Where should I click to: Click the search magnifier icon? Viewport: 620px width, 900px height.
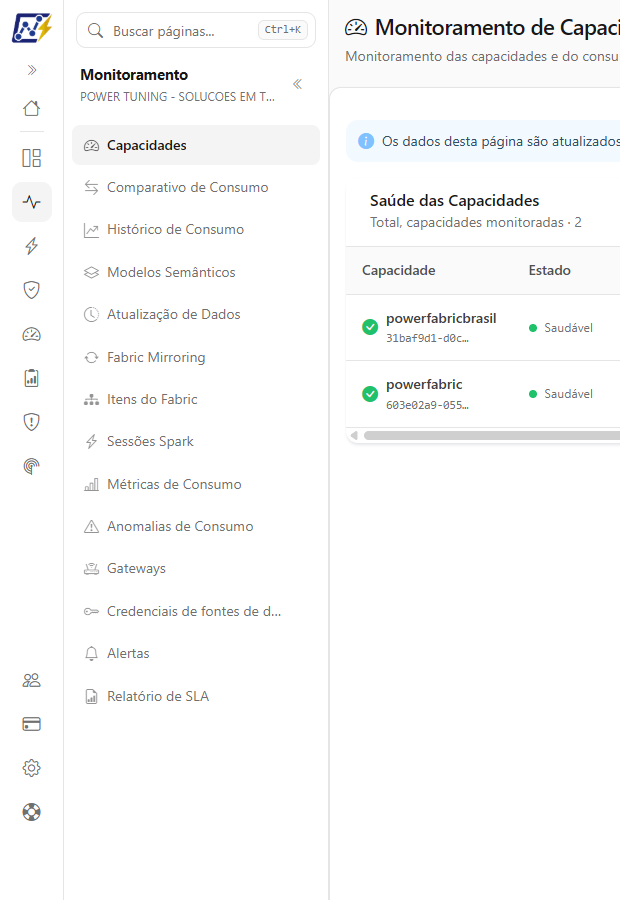pos(95,30)
